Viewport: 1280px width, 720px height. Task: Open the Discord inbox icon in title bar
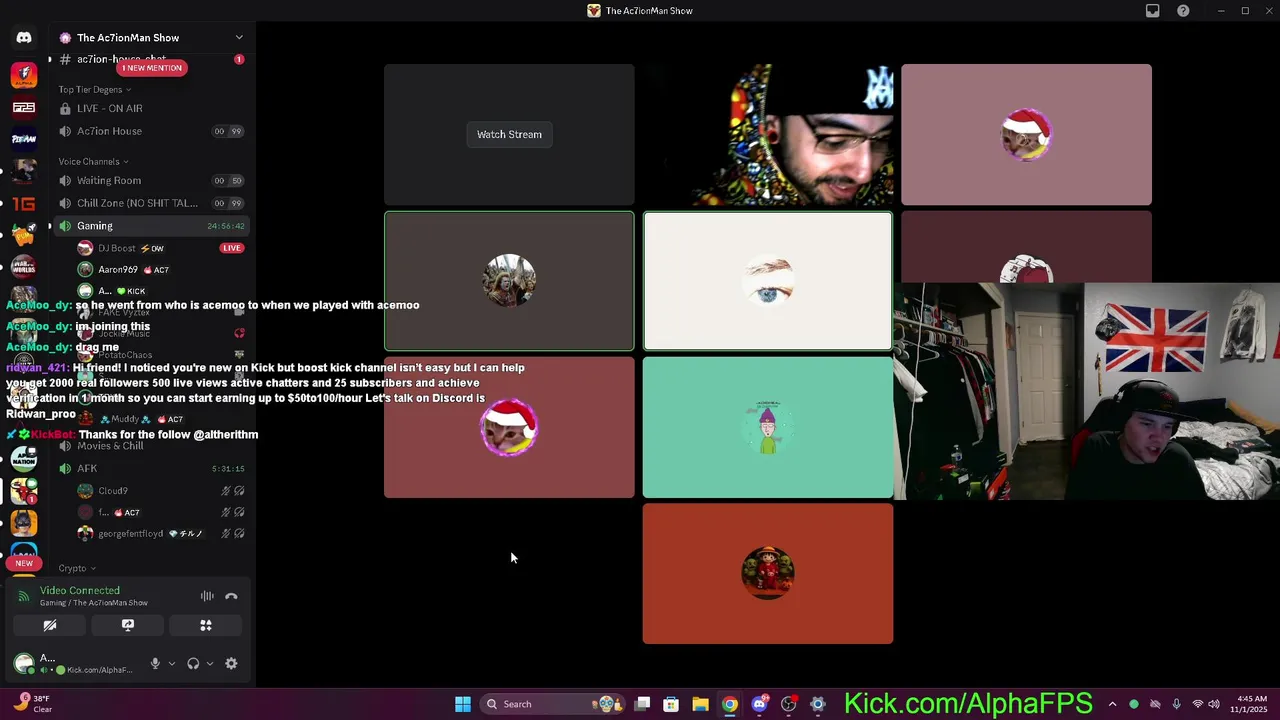point(1153,11)
